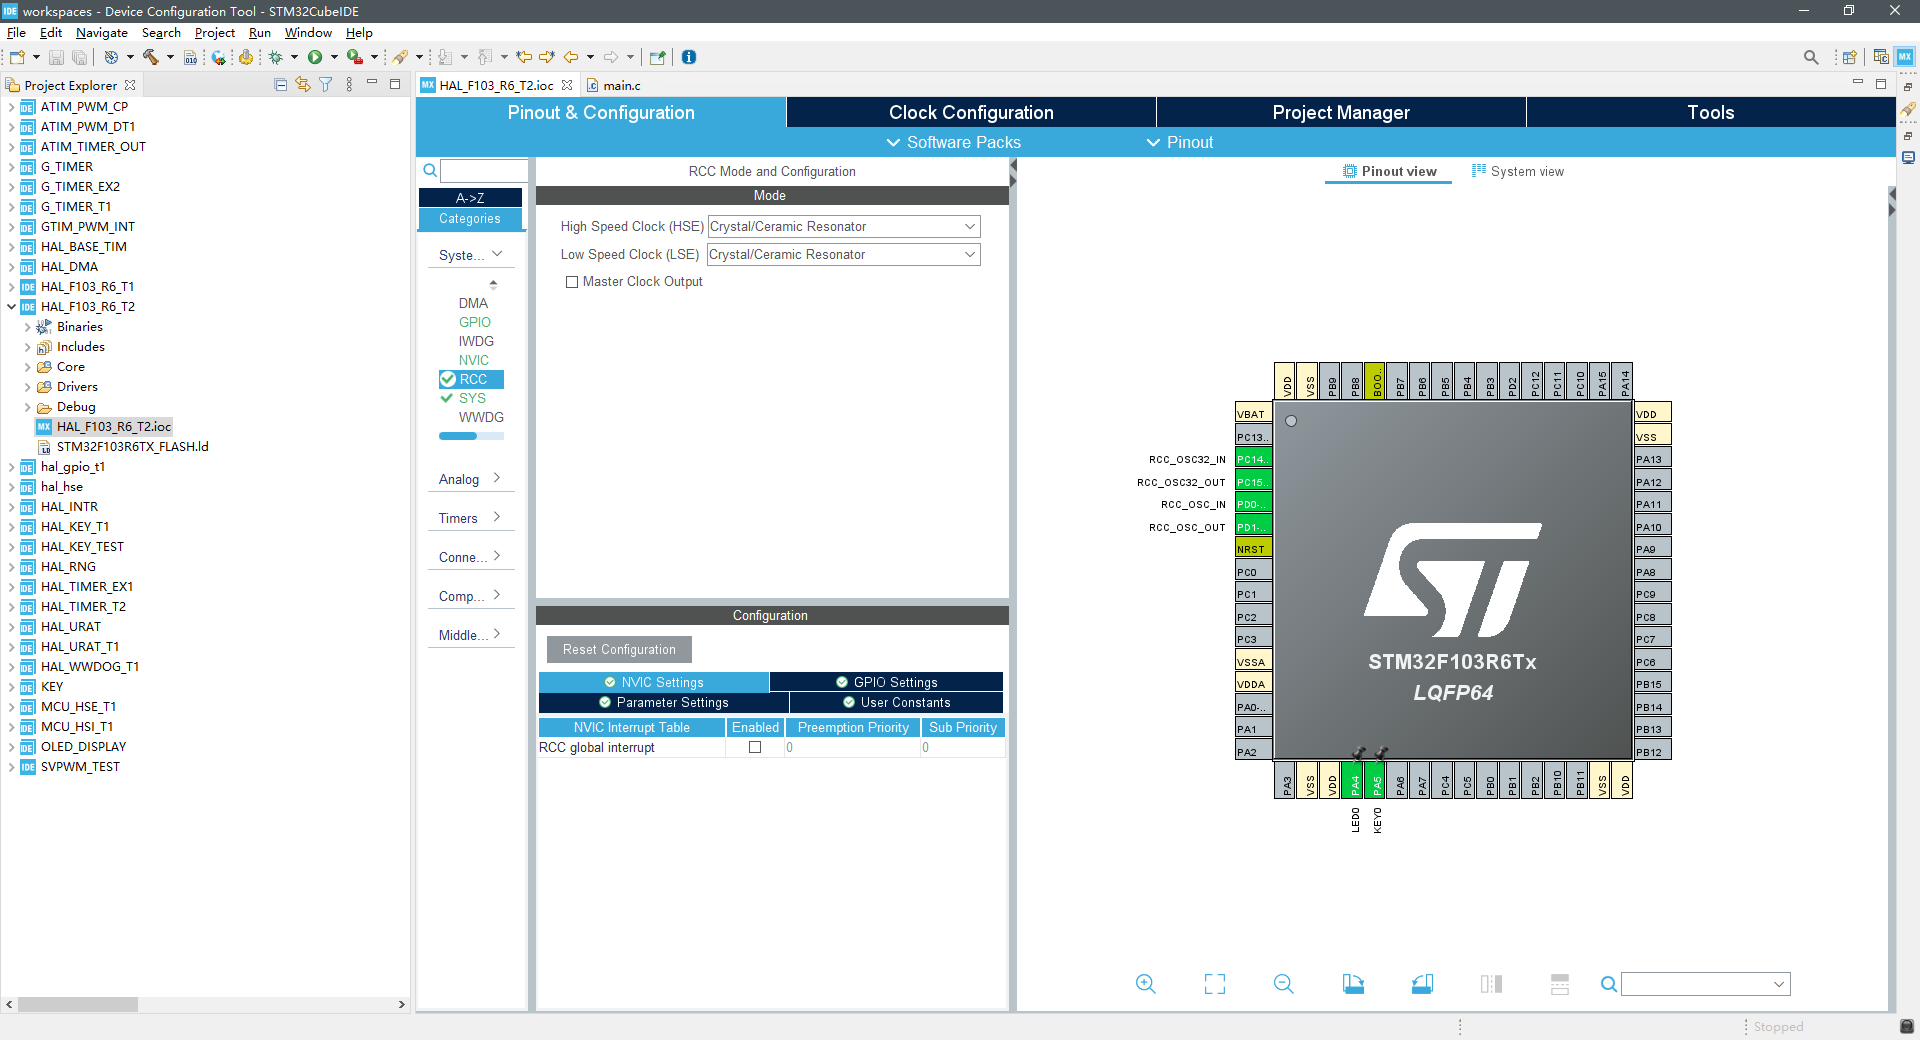Click the Reset Configuration button

click(x=618, y=649)
